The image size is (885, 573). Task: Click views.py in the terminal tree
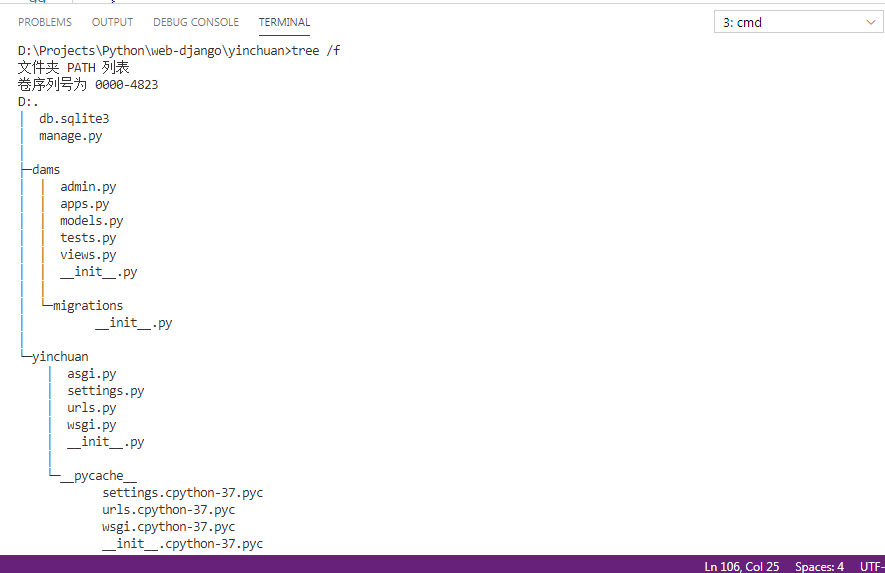[x=88, y=255]
